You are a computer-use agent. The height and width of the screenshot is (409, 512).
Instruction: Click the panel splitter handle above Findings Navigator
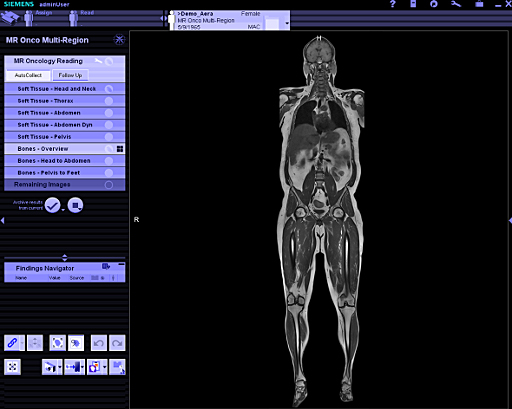point(65,258)
